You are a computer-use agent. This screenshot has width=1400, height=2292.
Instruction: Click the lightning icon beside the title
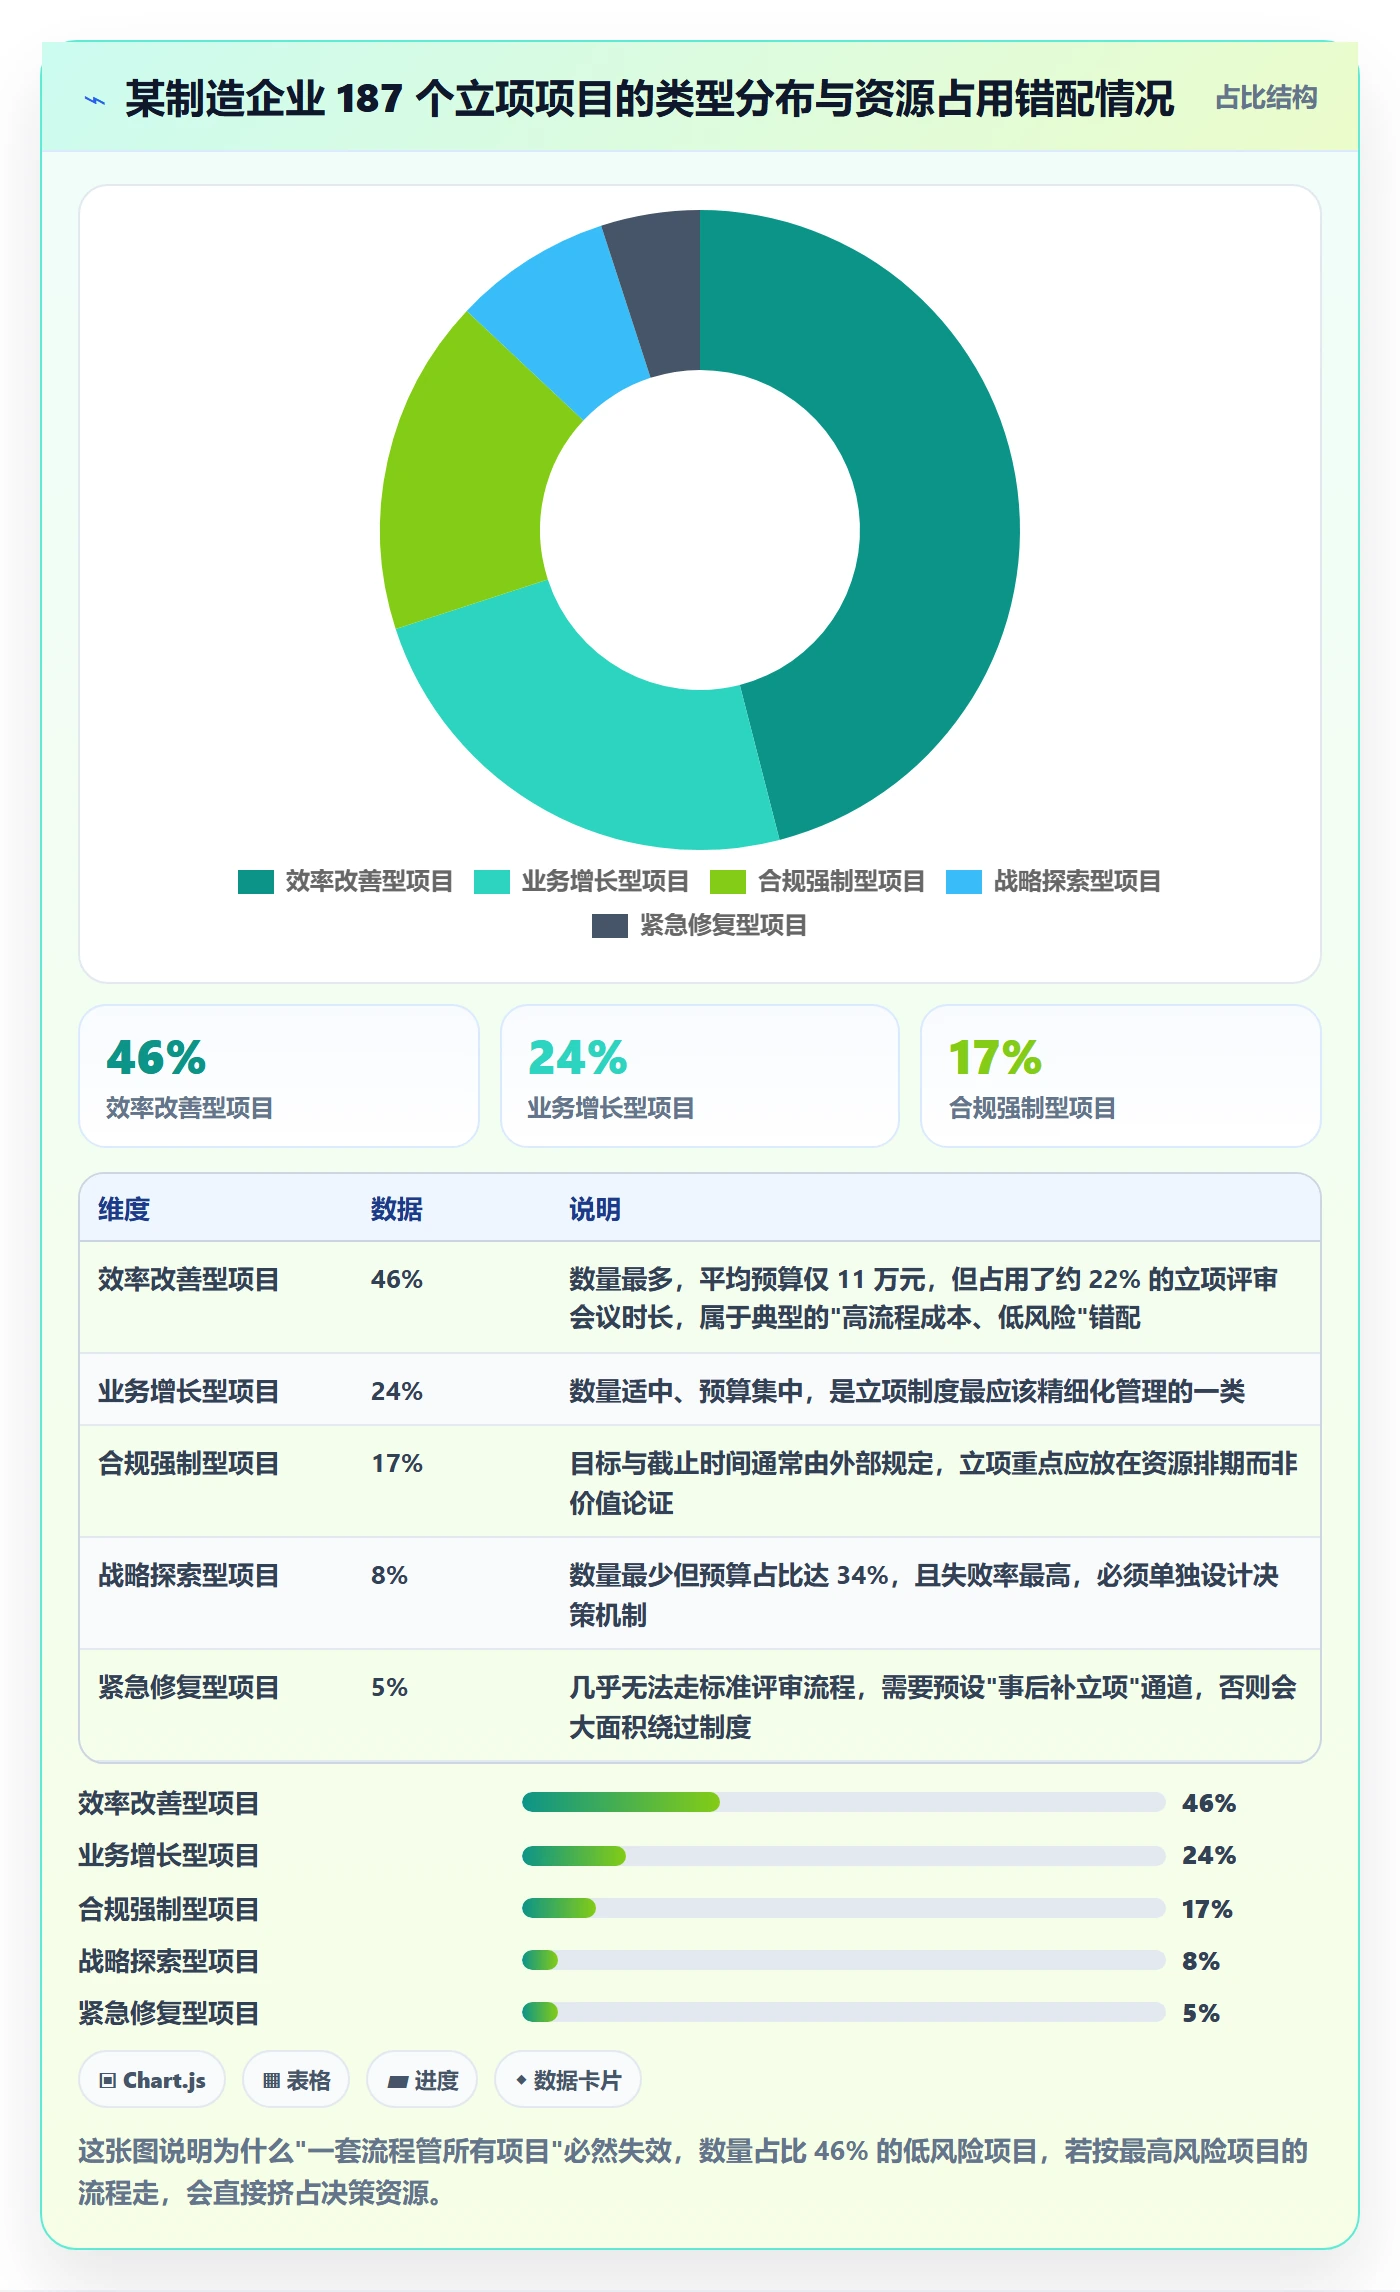95,100
